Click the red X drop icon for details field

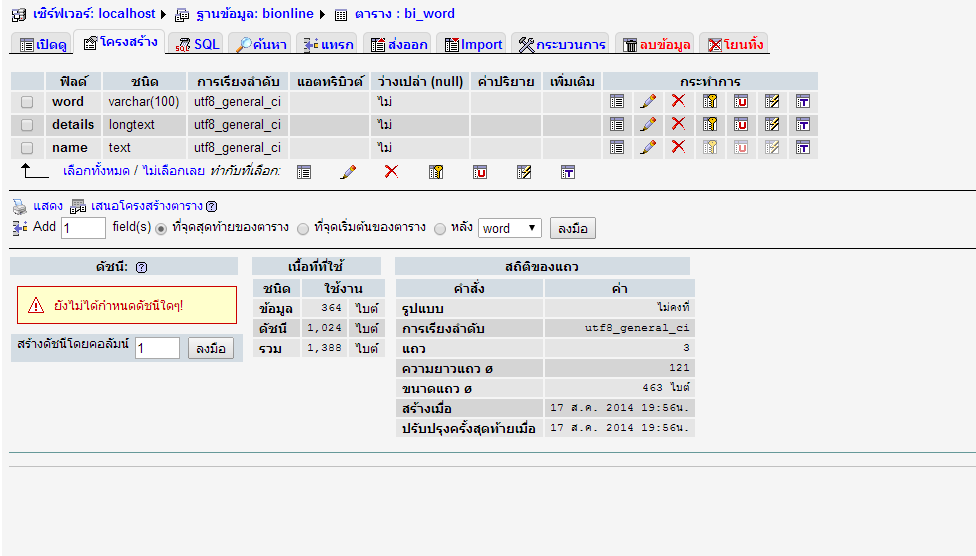pos(678,124)
